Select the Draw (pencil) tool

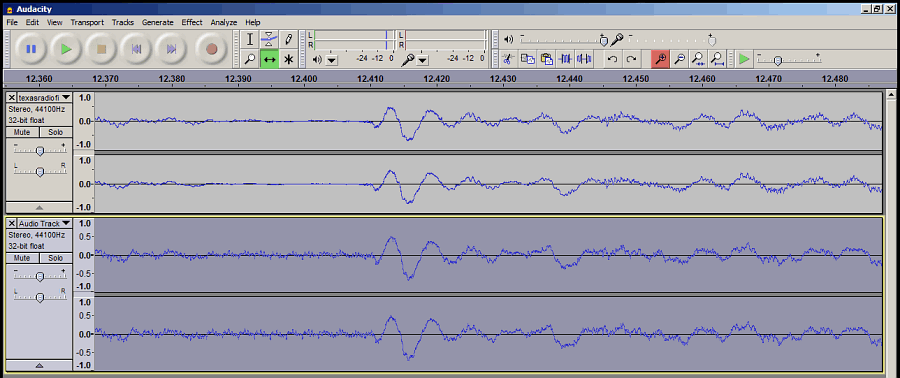click(288, 40)
